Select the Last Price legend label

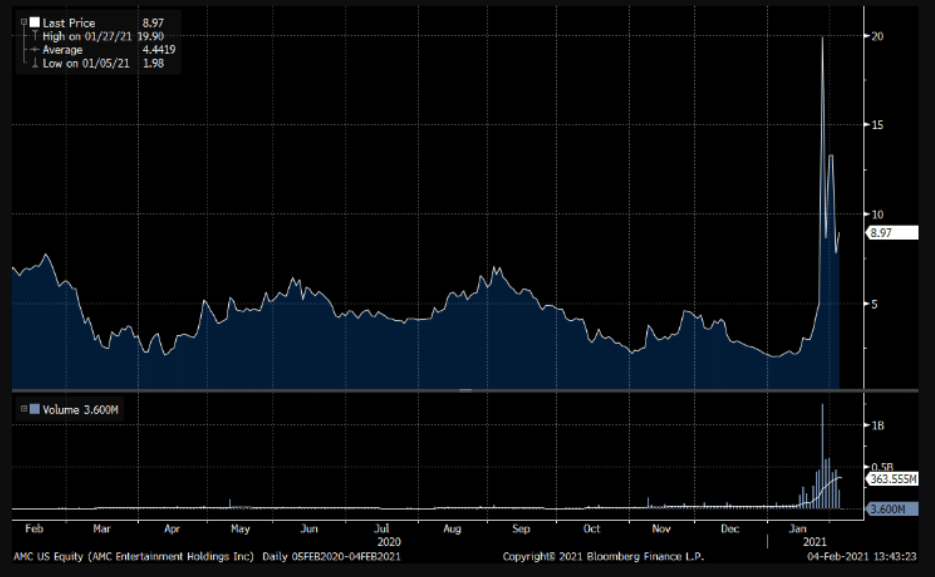tap(69, 23)
